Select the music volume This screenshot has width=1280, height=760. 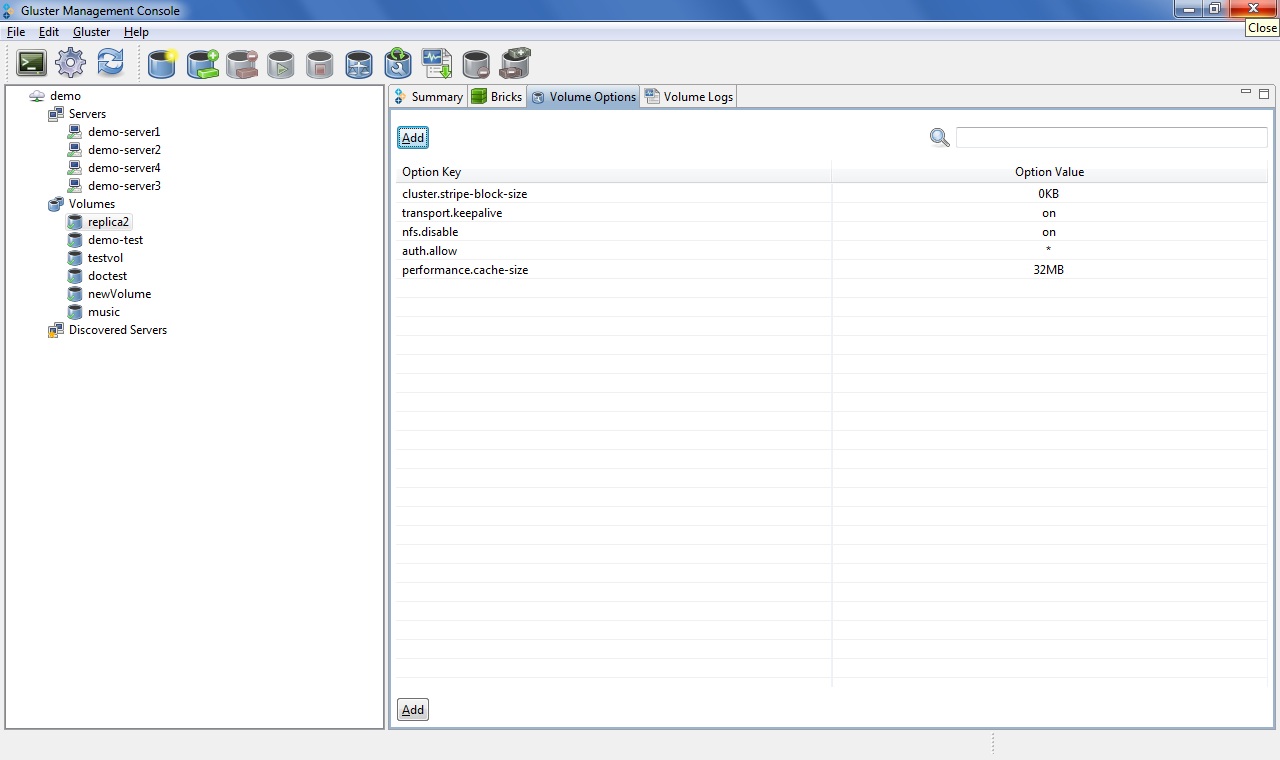point(103,312)
